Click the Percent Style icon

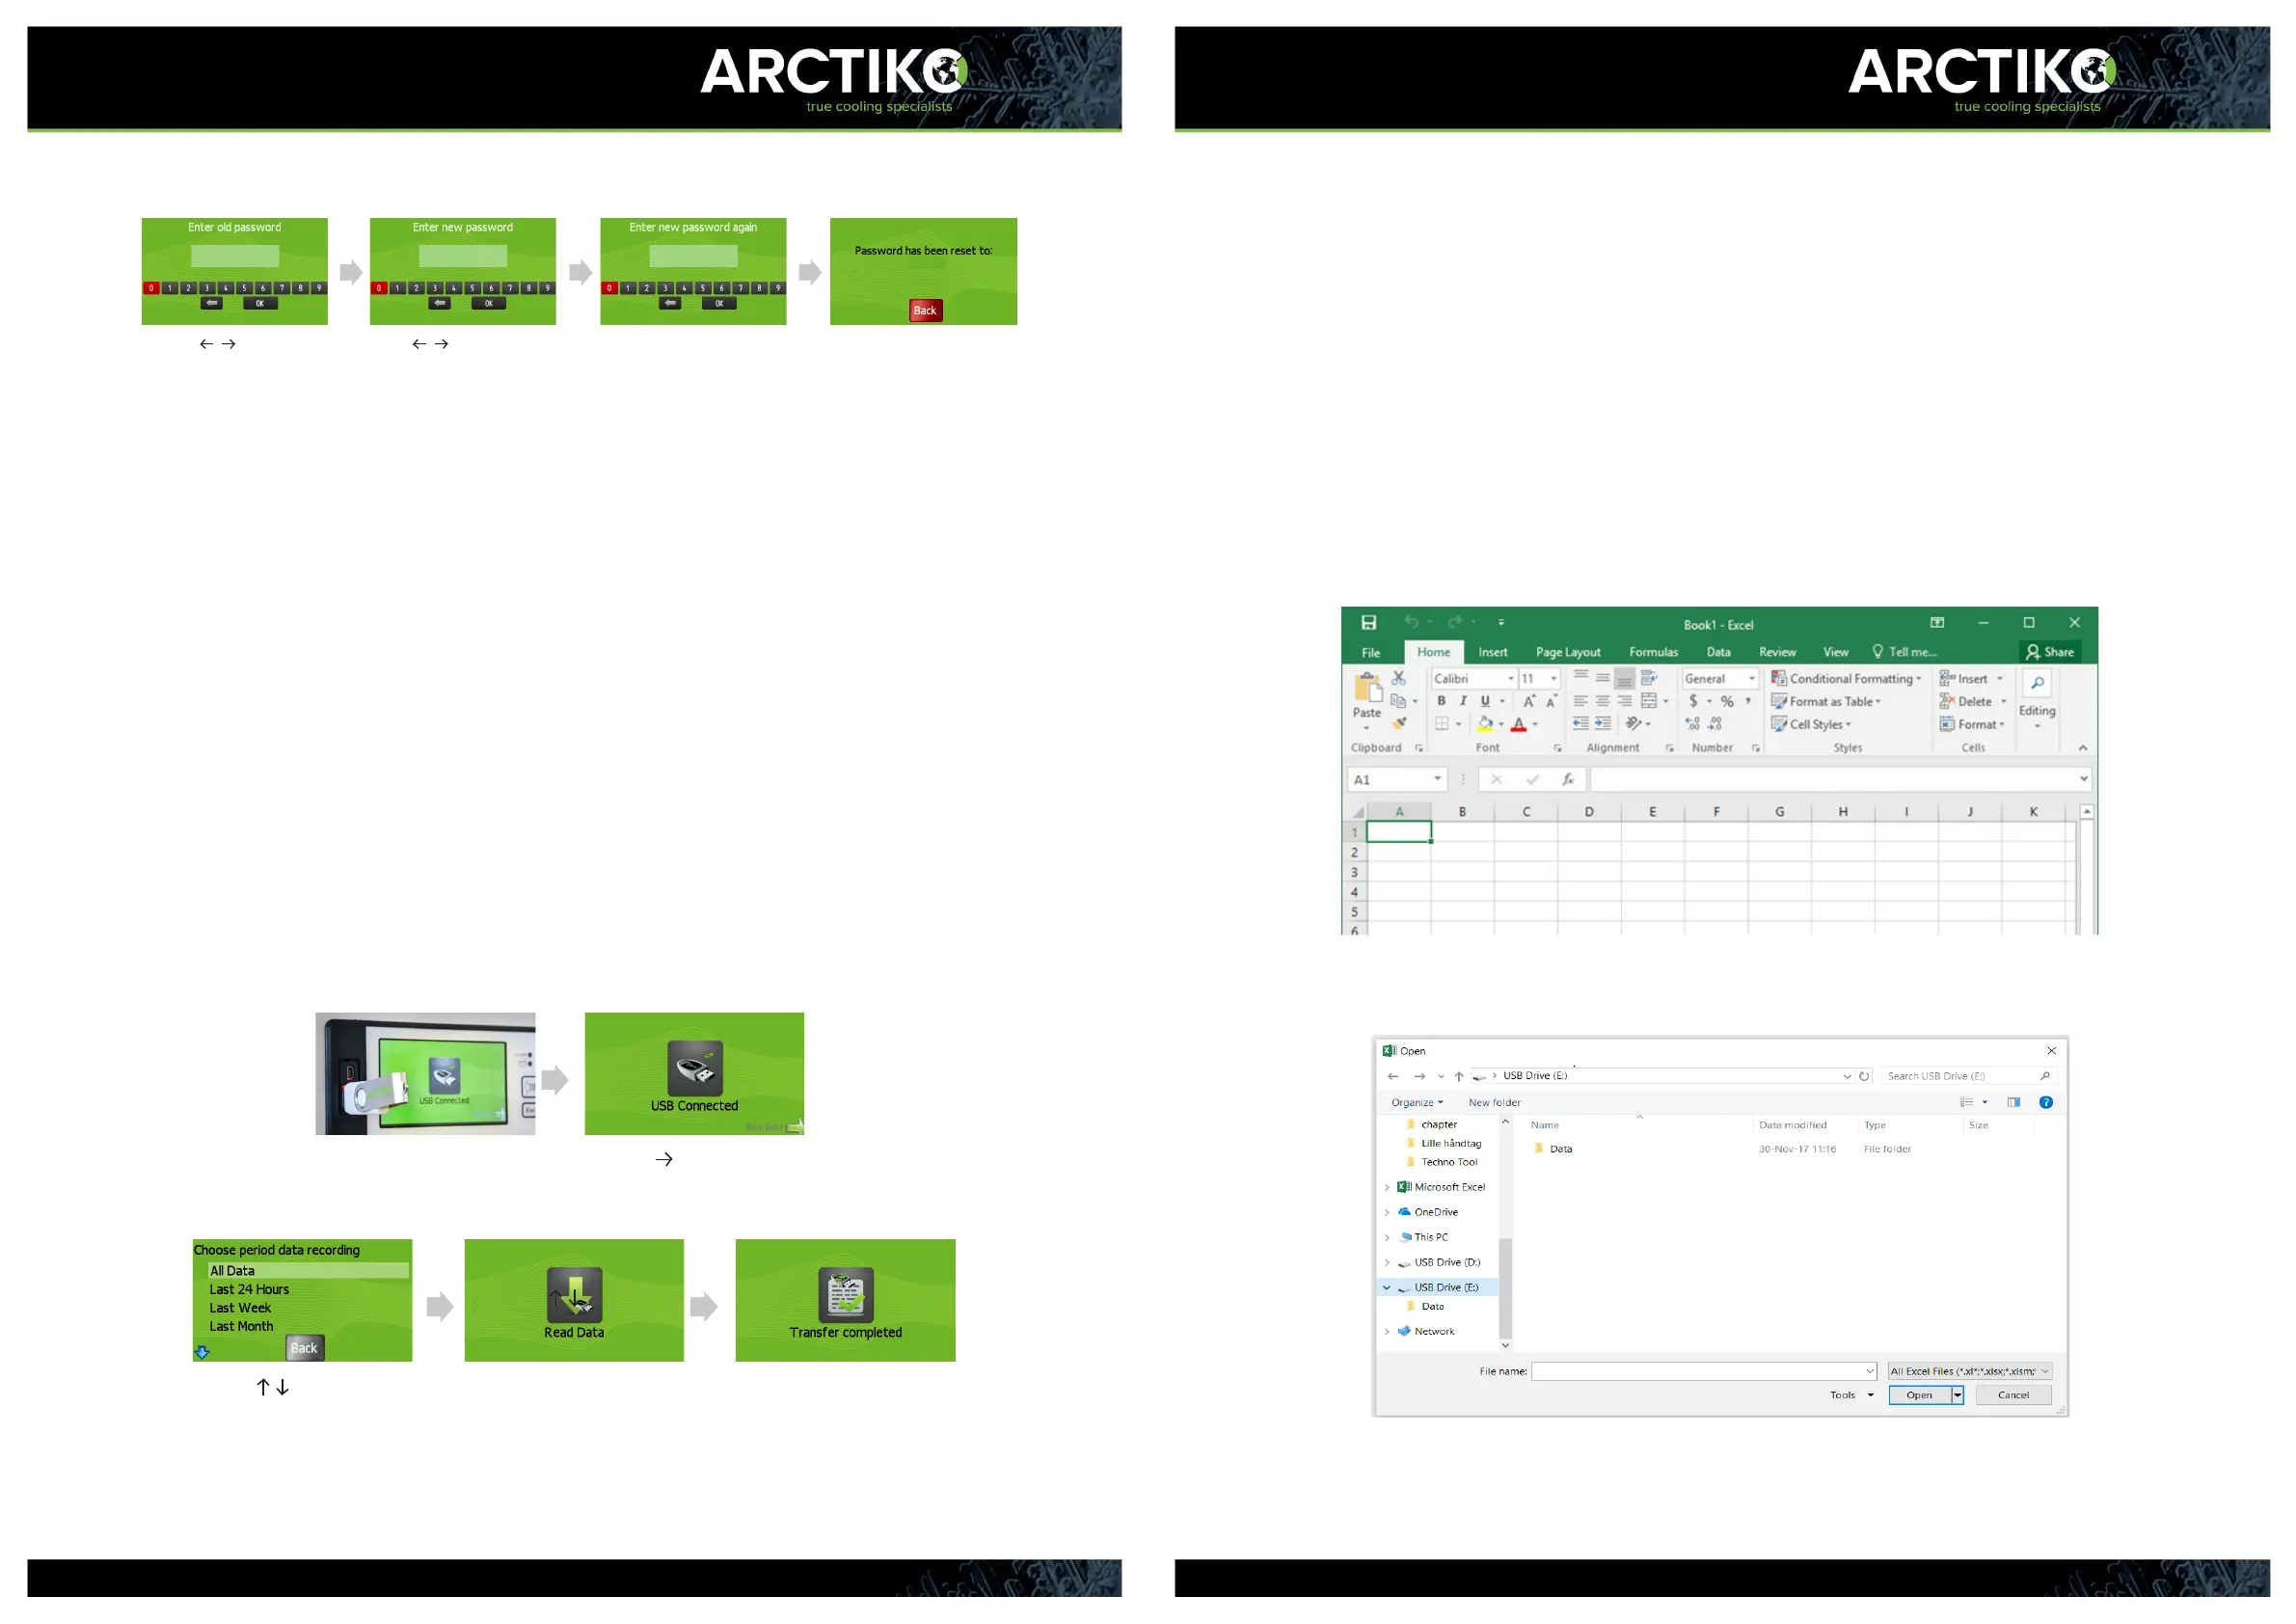coord(1727,702)
